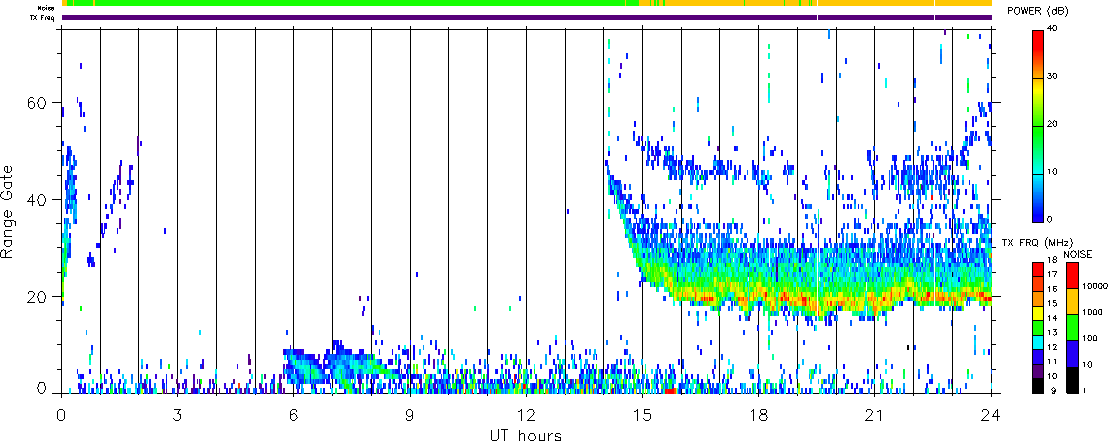Screen dimensions: 1108x441
Task: Pick the black 9–10 MHz TX FRQ swatch
Action: [x=1037, y=385]
